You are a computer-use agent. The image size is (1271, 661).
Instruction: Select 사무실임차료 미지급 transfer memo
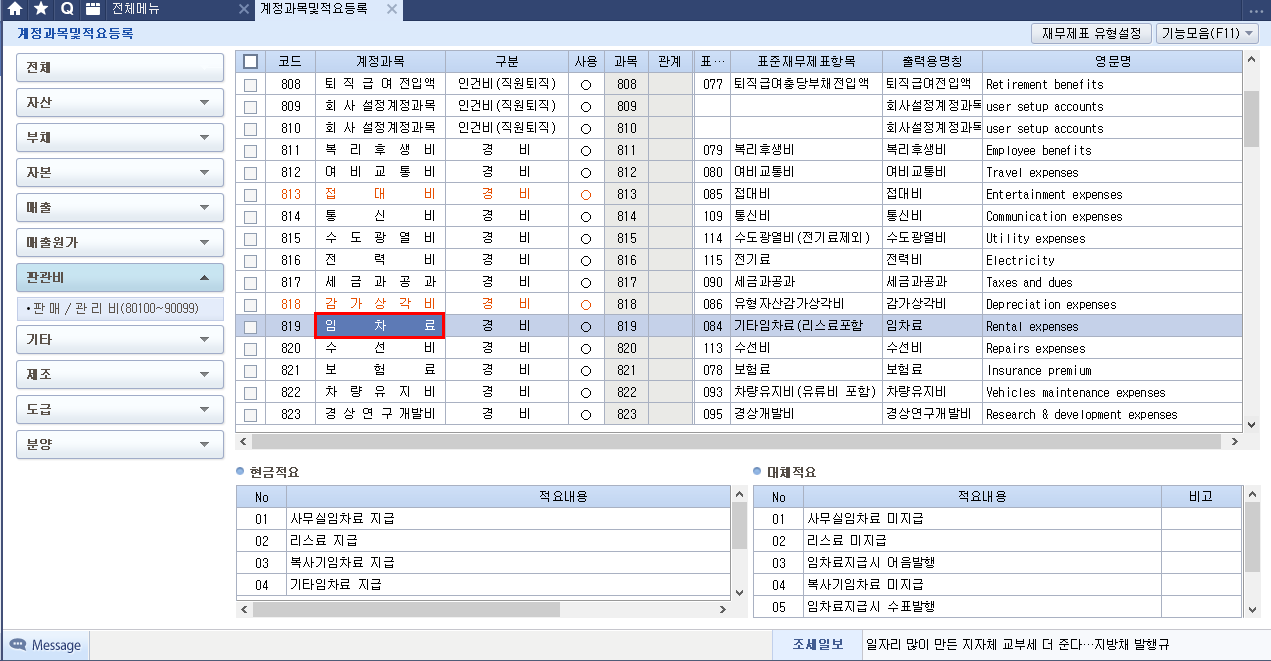click(982, 518)
